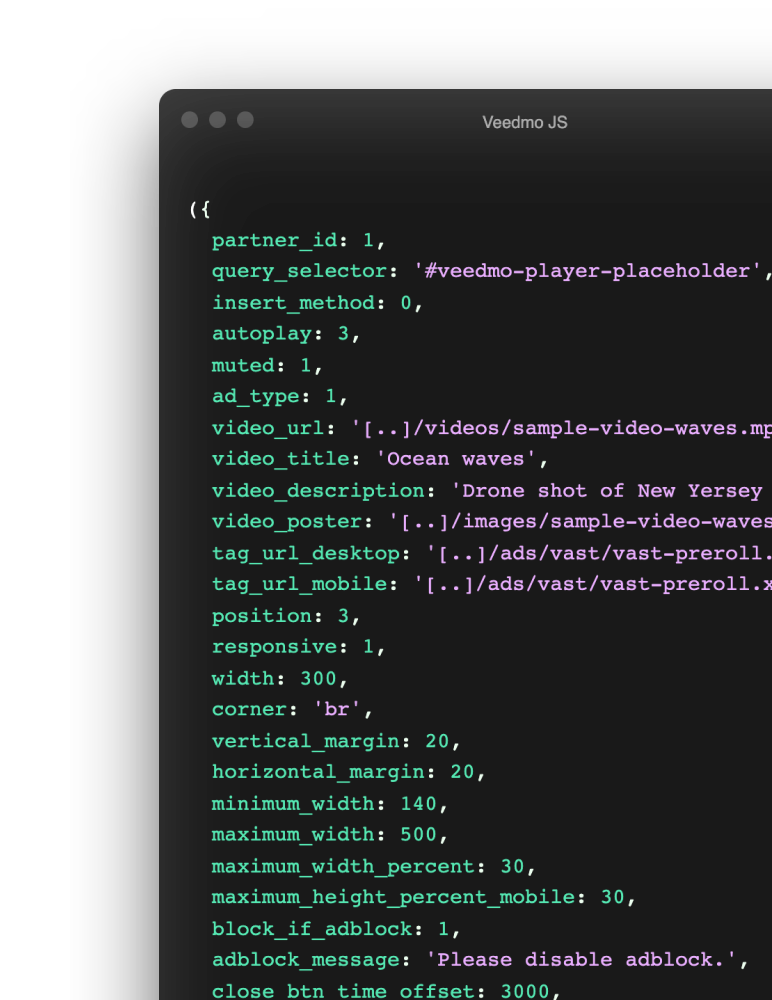Click the 'maximum_width' property name
Image resolution: width=772 pixels, height=1000 pixels.
pyautogui.click(x=293, y=835)
